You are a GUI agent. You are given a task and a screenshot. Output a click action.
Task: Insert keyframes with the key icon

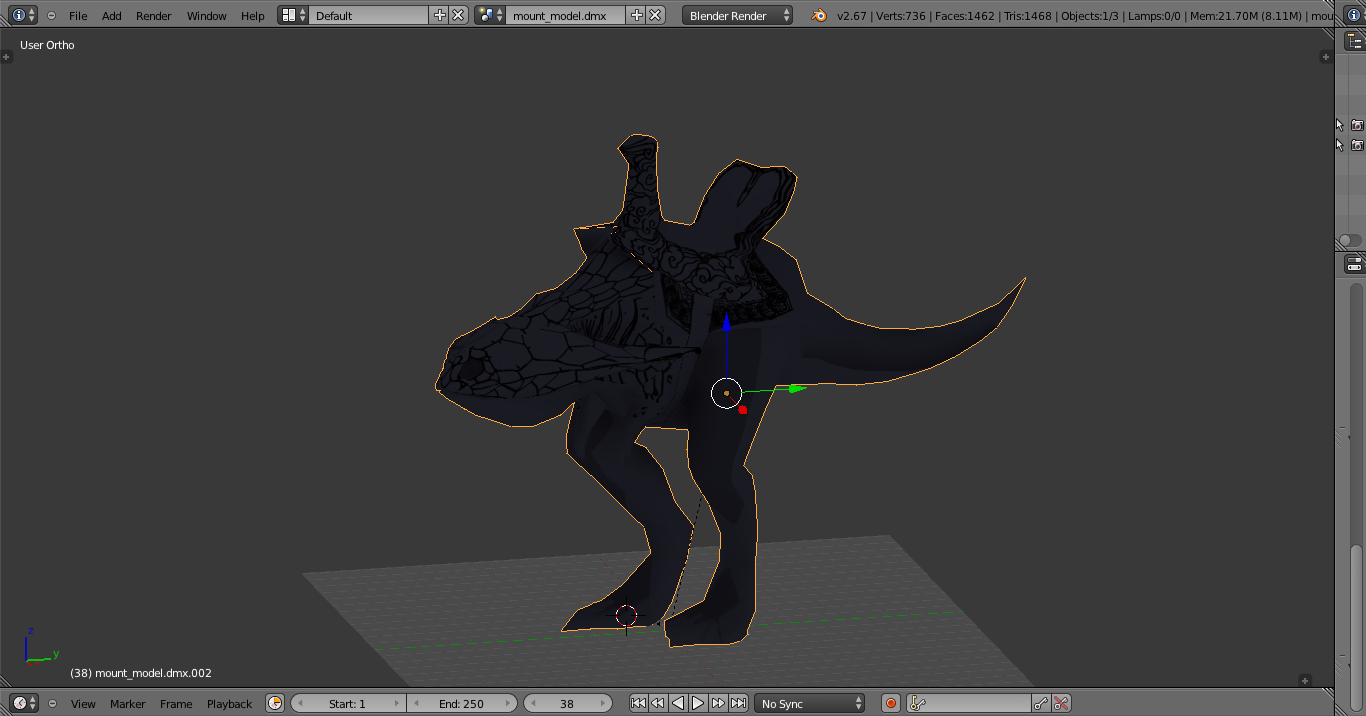pyautogui.click(x=1041, y=703)
